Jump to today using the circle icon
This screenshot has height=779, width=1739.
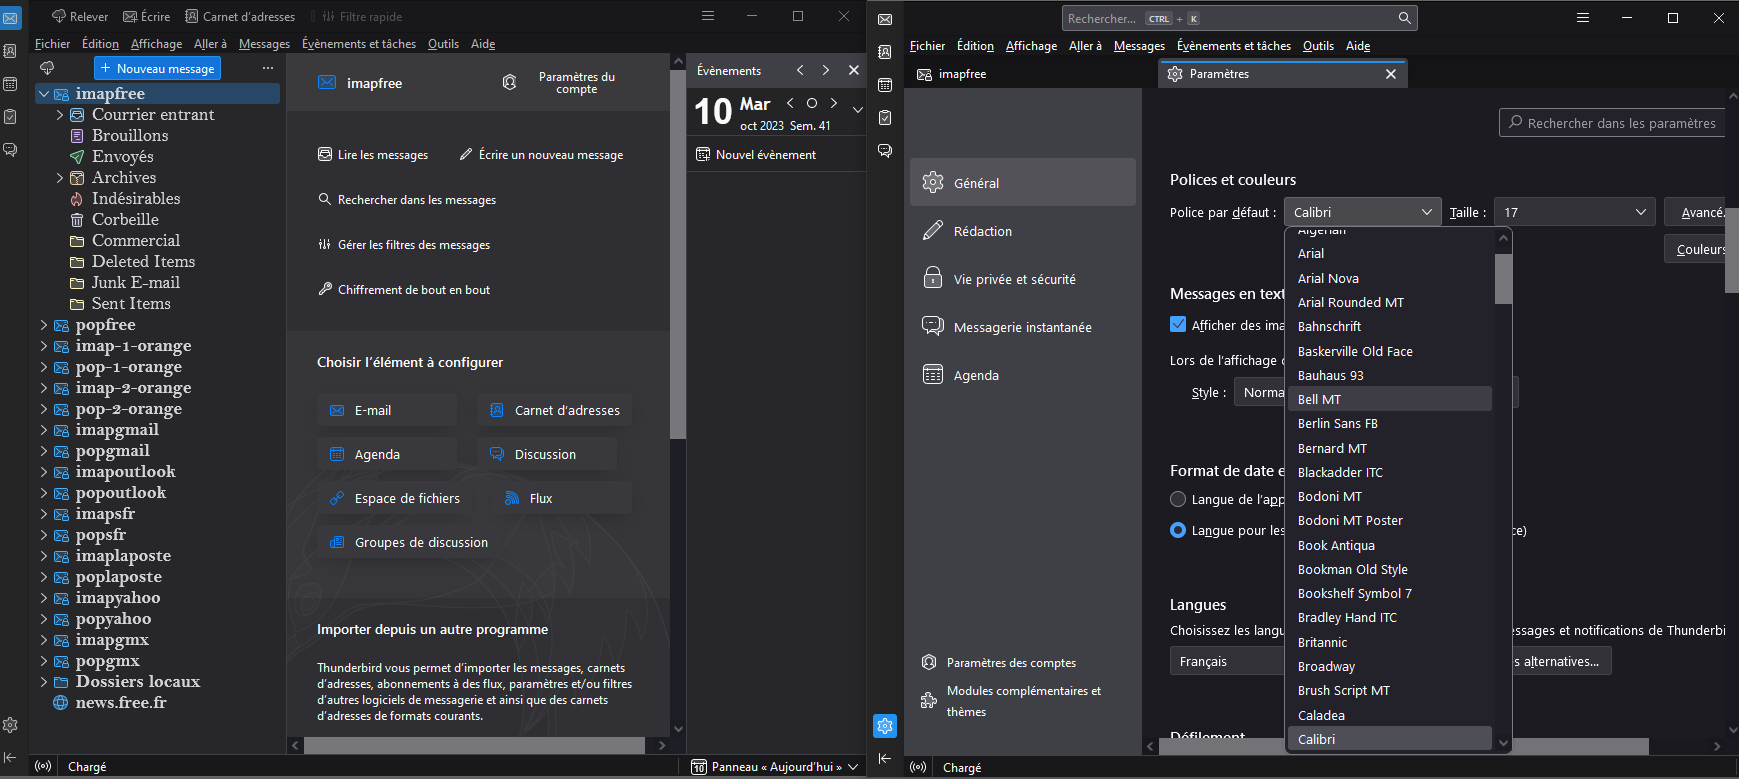point(812,102)
